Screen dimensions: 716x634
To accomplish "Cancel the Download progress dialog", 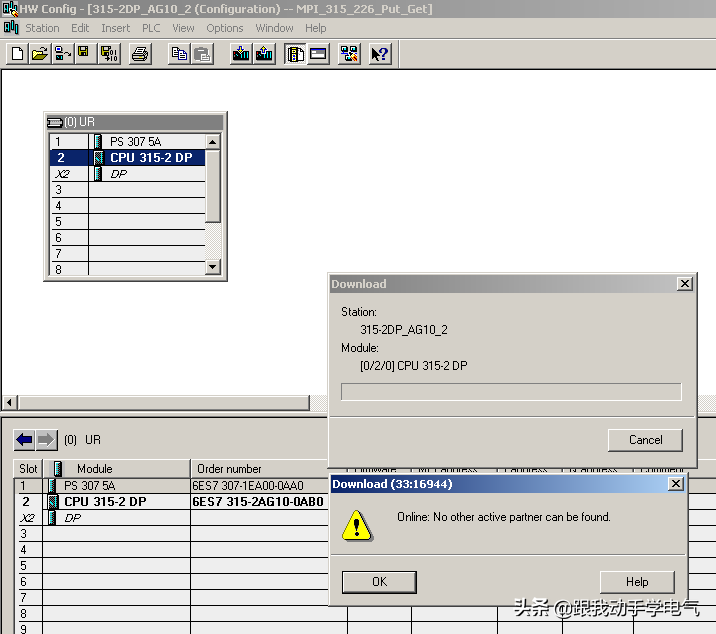I will 645,440.
